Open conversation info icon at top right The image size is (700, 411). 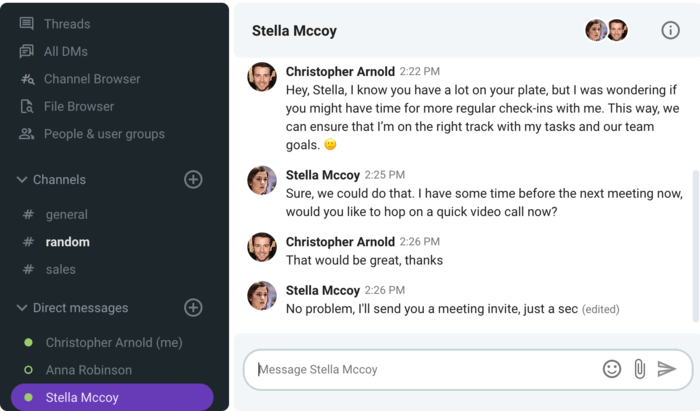(x=670, y=30)
